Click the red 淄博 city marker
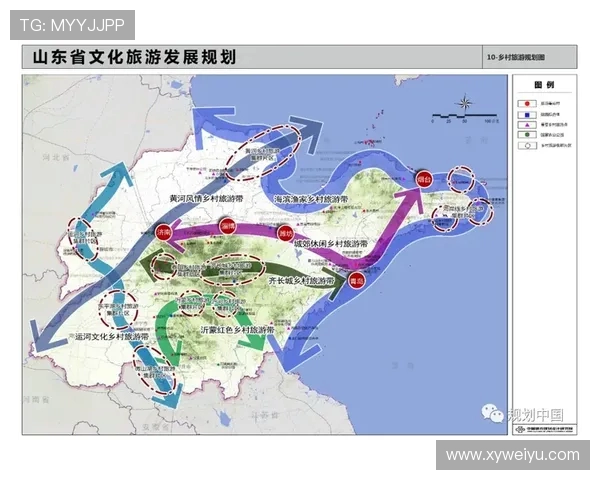The width and height of the screenshot is (600, 480). 228,226
